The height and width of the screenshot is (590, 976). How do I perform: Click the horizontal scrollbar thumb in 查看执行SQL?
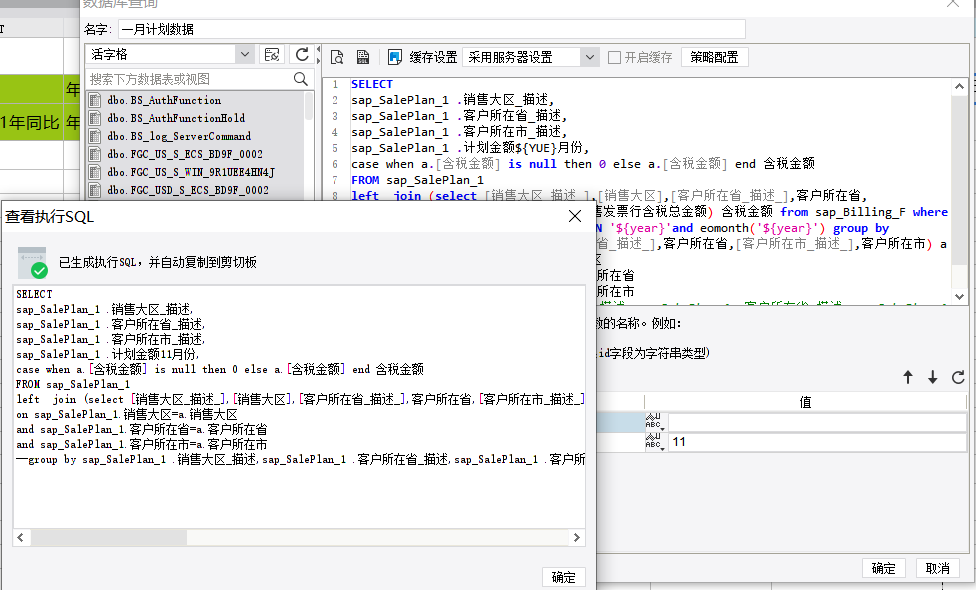[109, 537]
